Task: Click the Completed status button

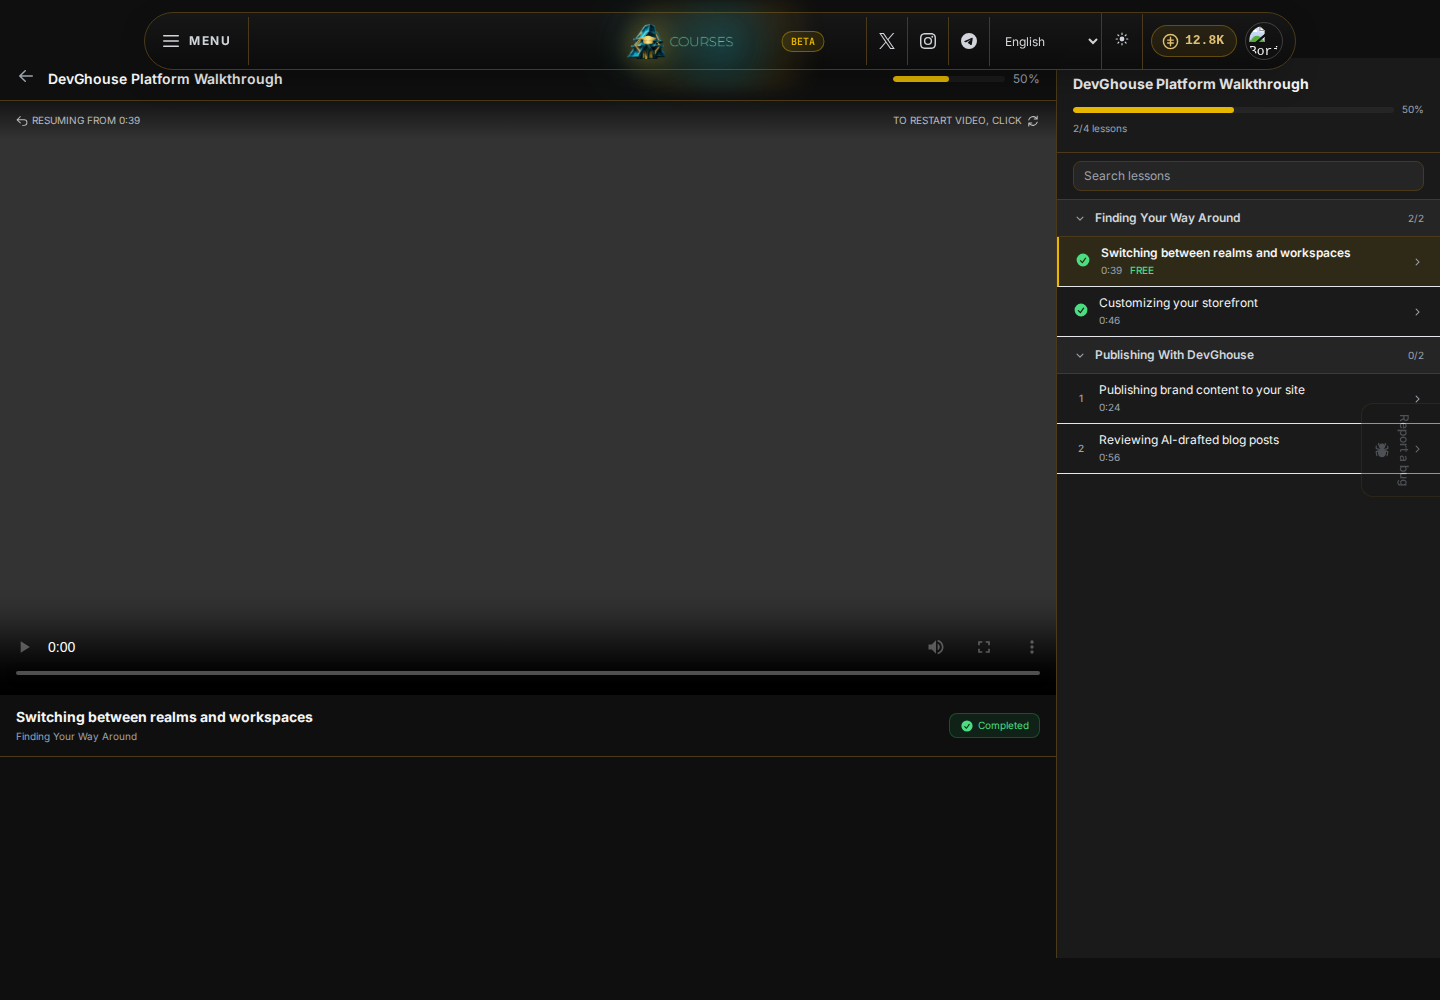Action: (994, 726)
